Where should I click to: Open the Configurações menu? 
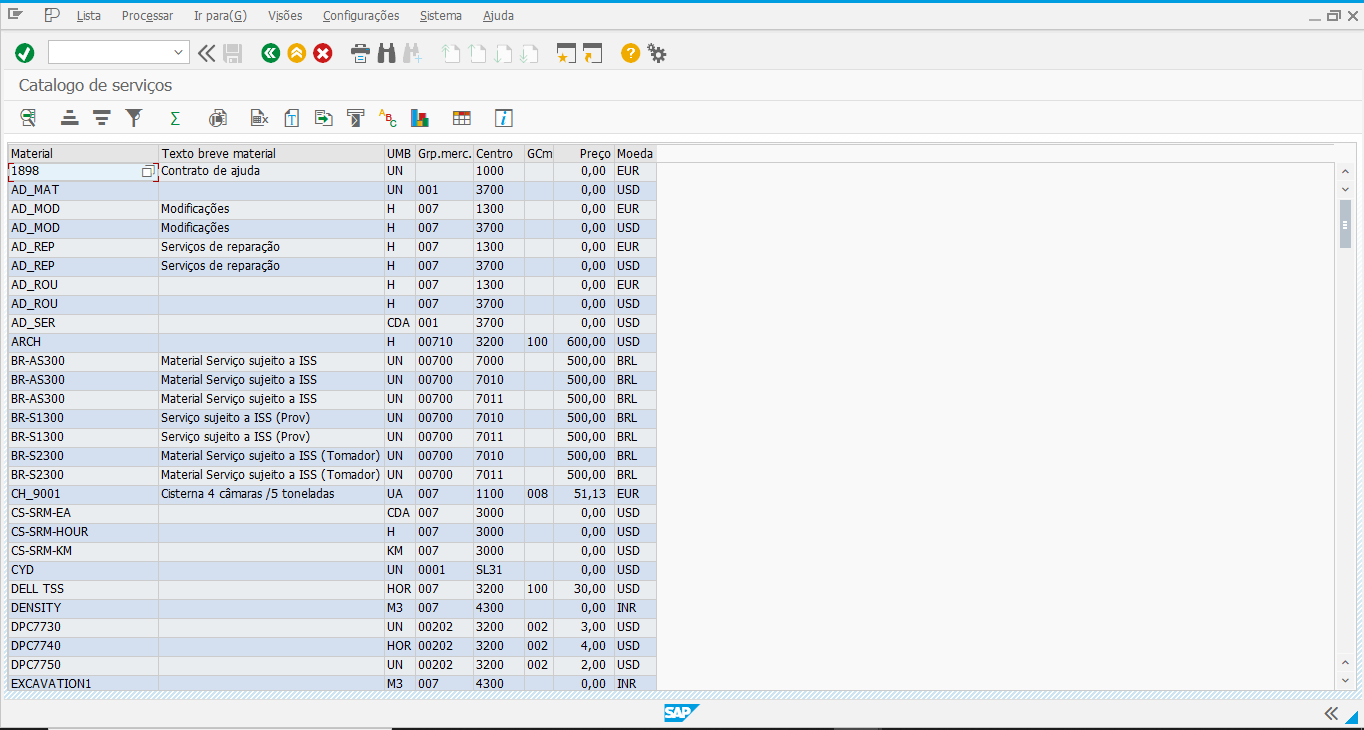click(361, 16)
